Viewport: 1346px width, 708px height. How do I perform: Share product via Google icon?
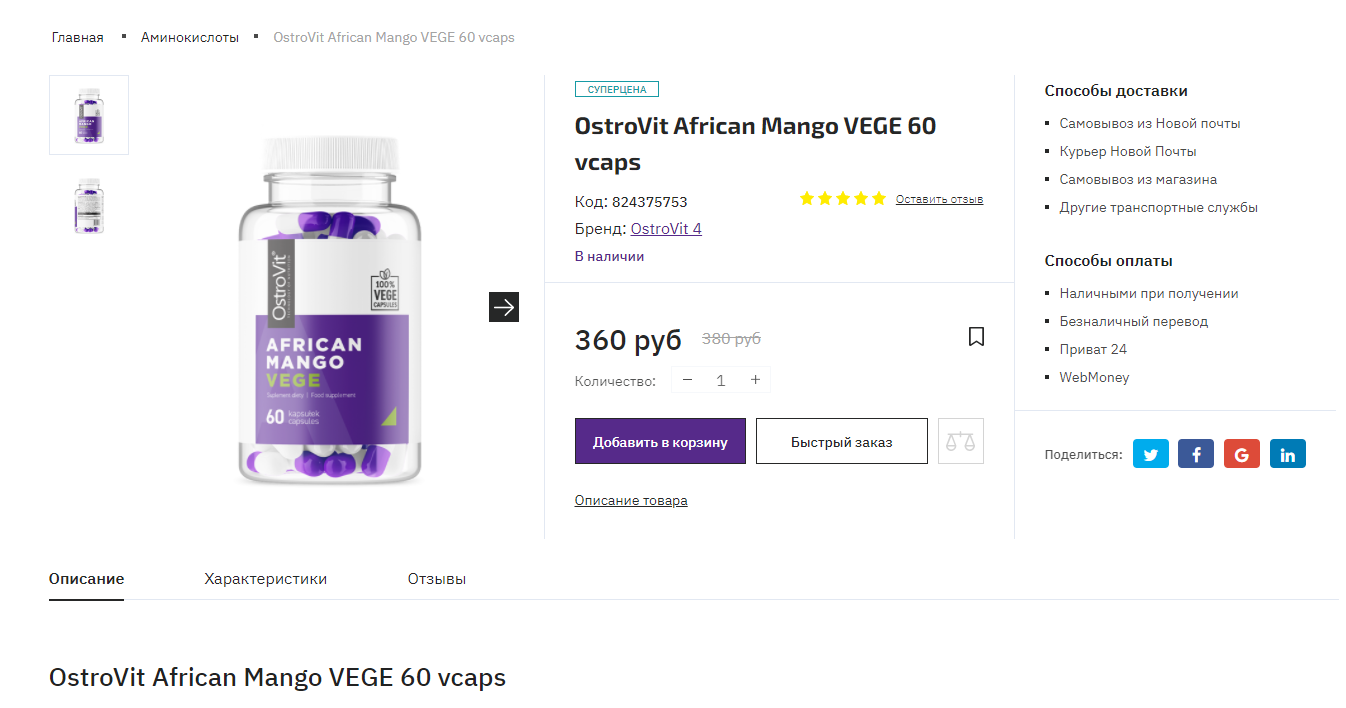(1241, 454)
